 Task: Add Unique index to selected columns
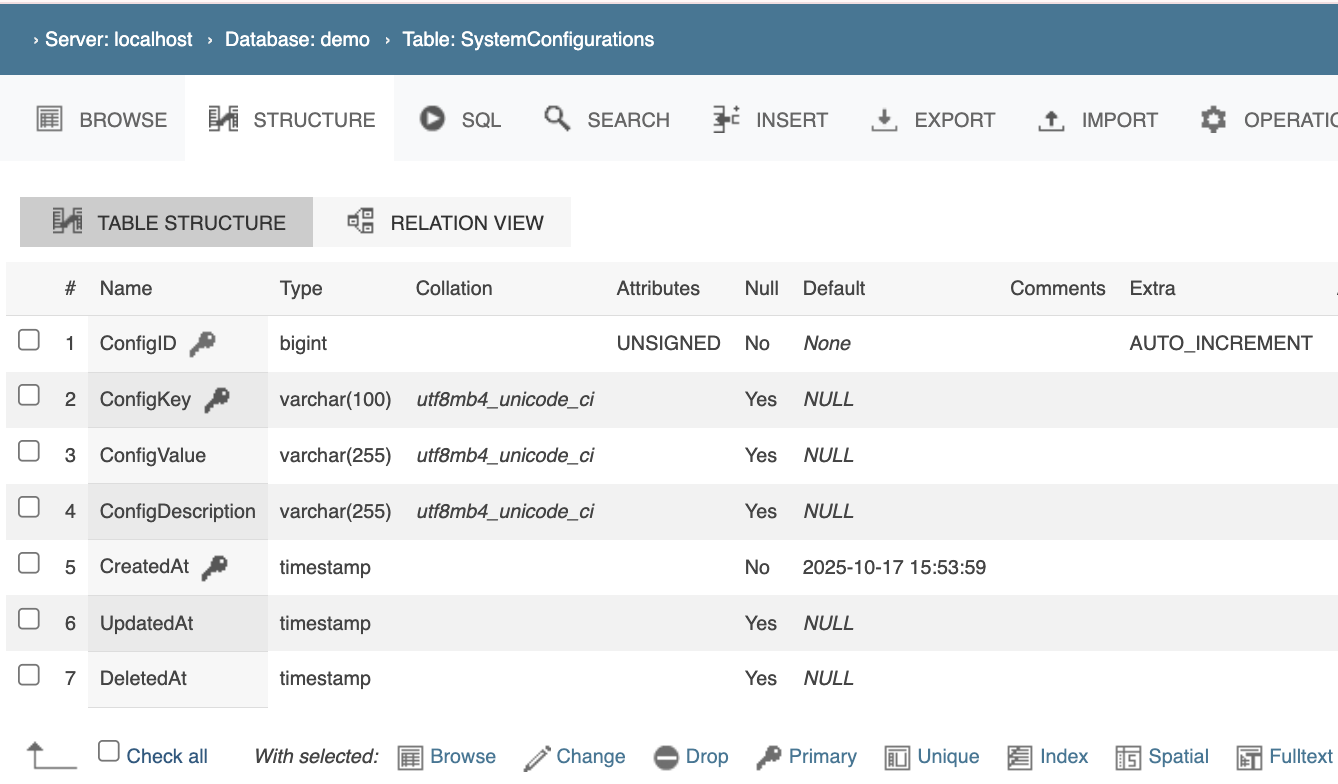pyautogui.click(x=933, y=757)
